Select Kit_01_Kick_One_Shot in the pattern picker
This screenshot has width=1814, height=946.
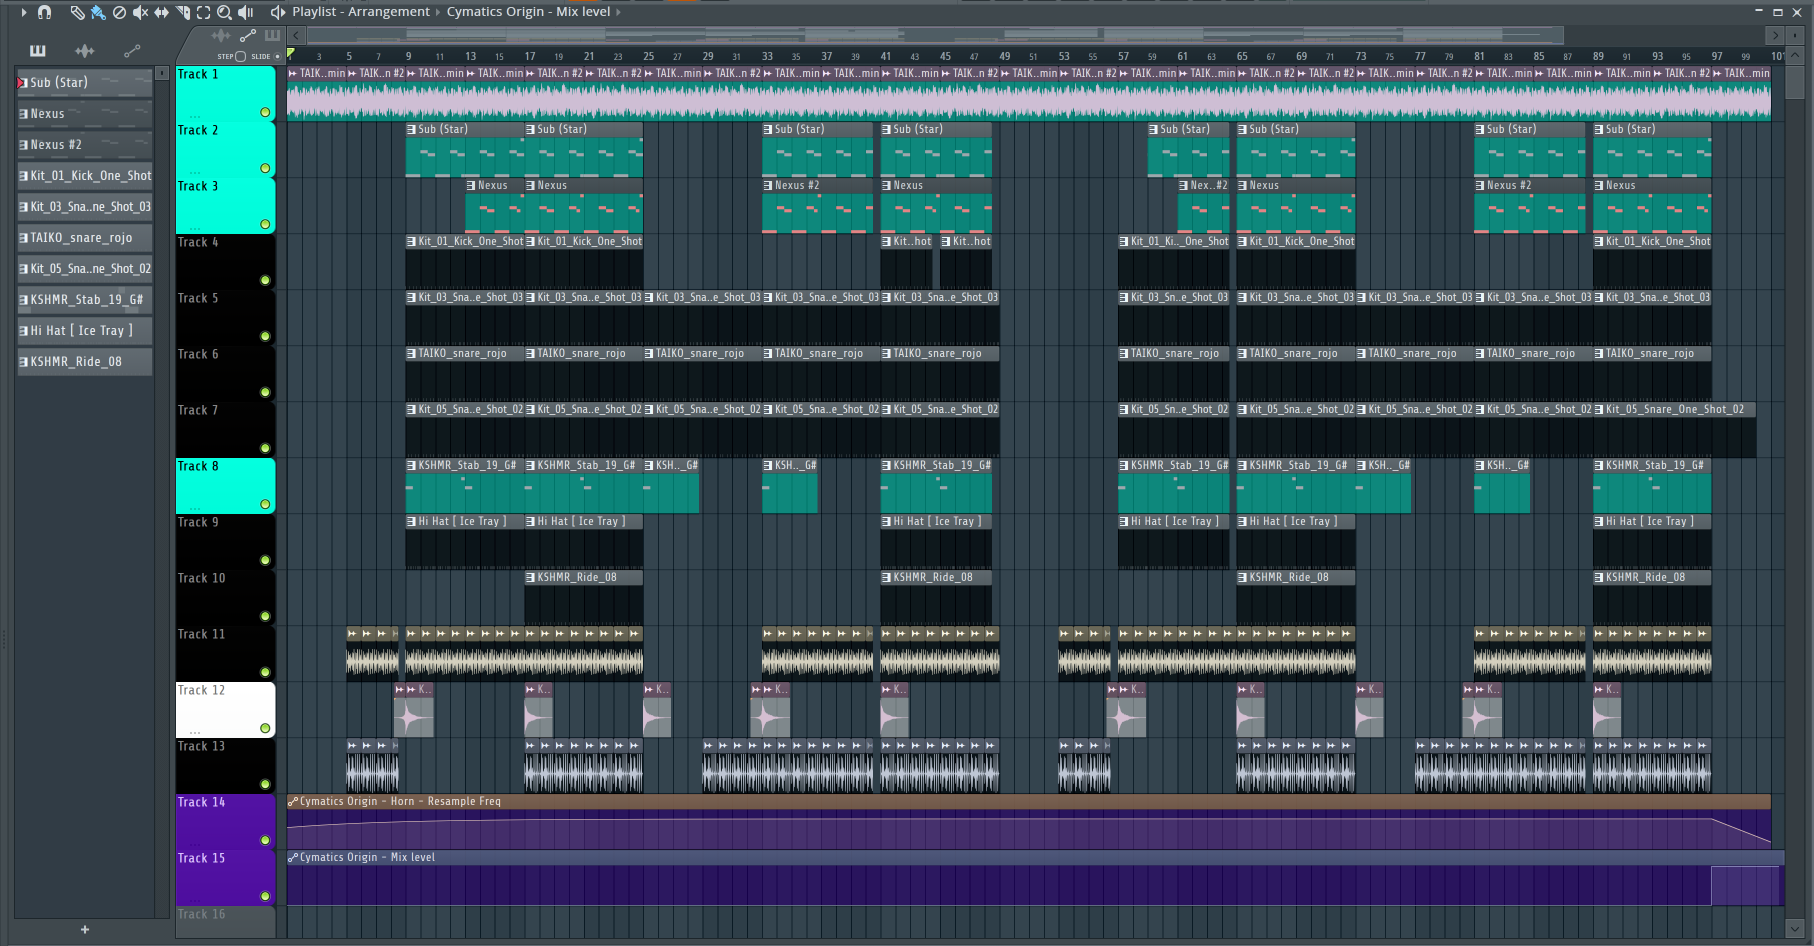85,175
